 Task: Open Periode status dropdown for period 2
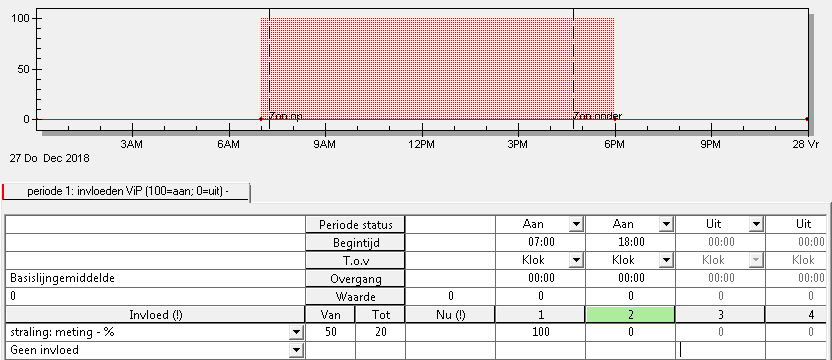pos(666,225)
